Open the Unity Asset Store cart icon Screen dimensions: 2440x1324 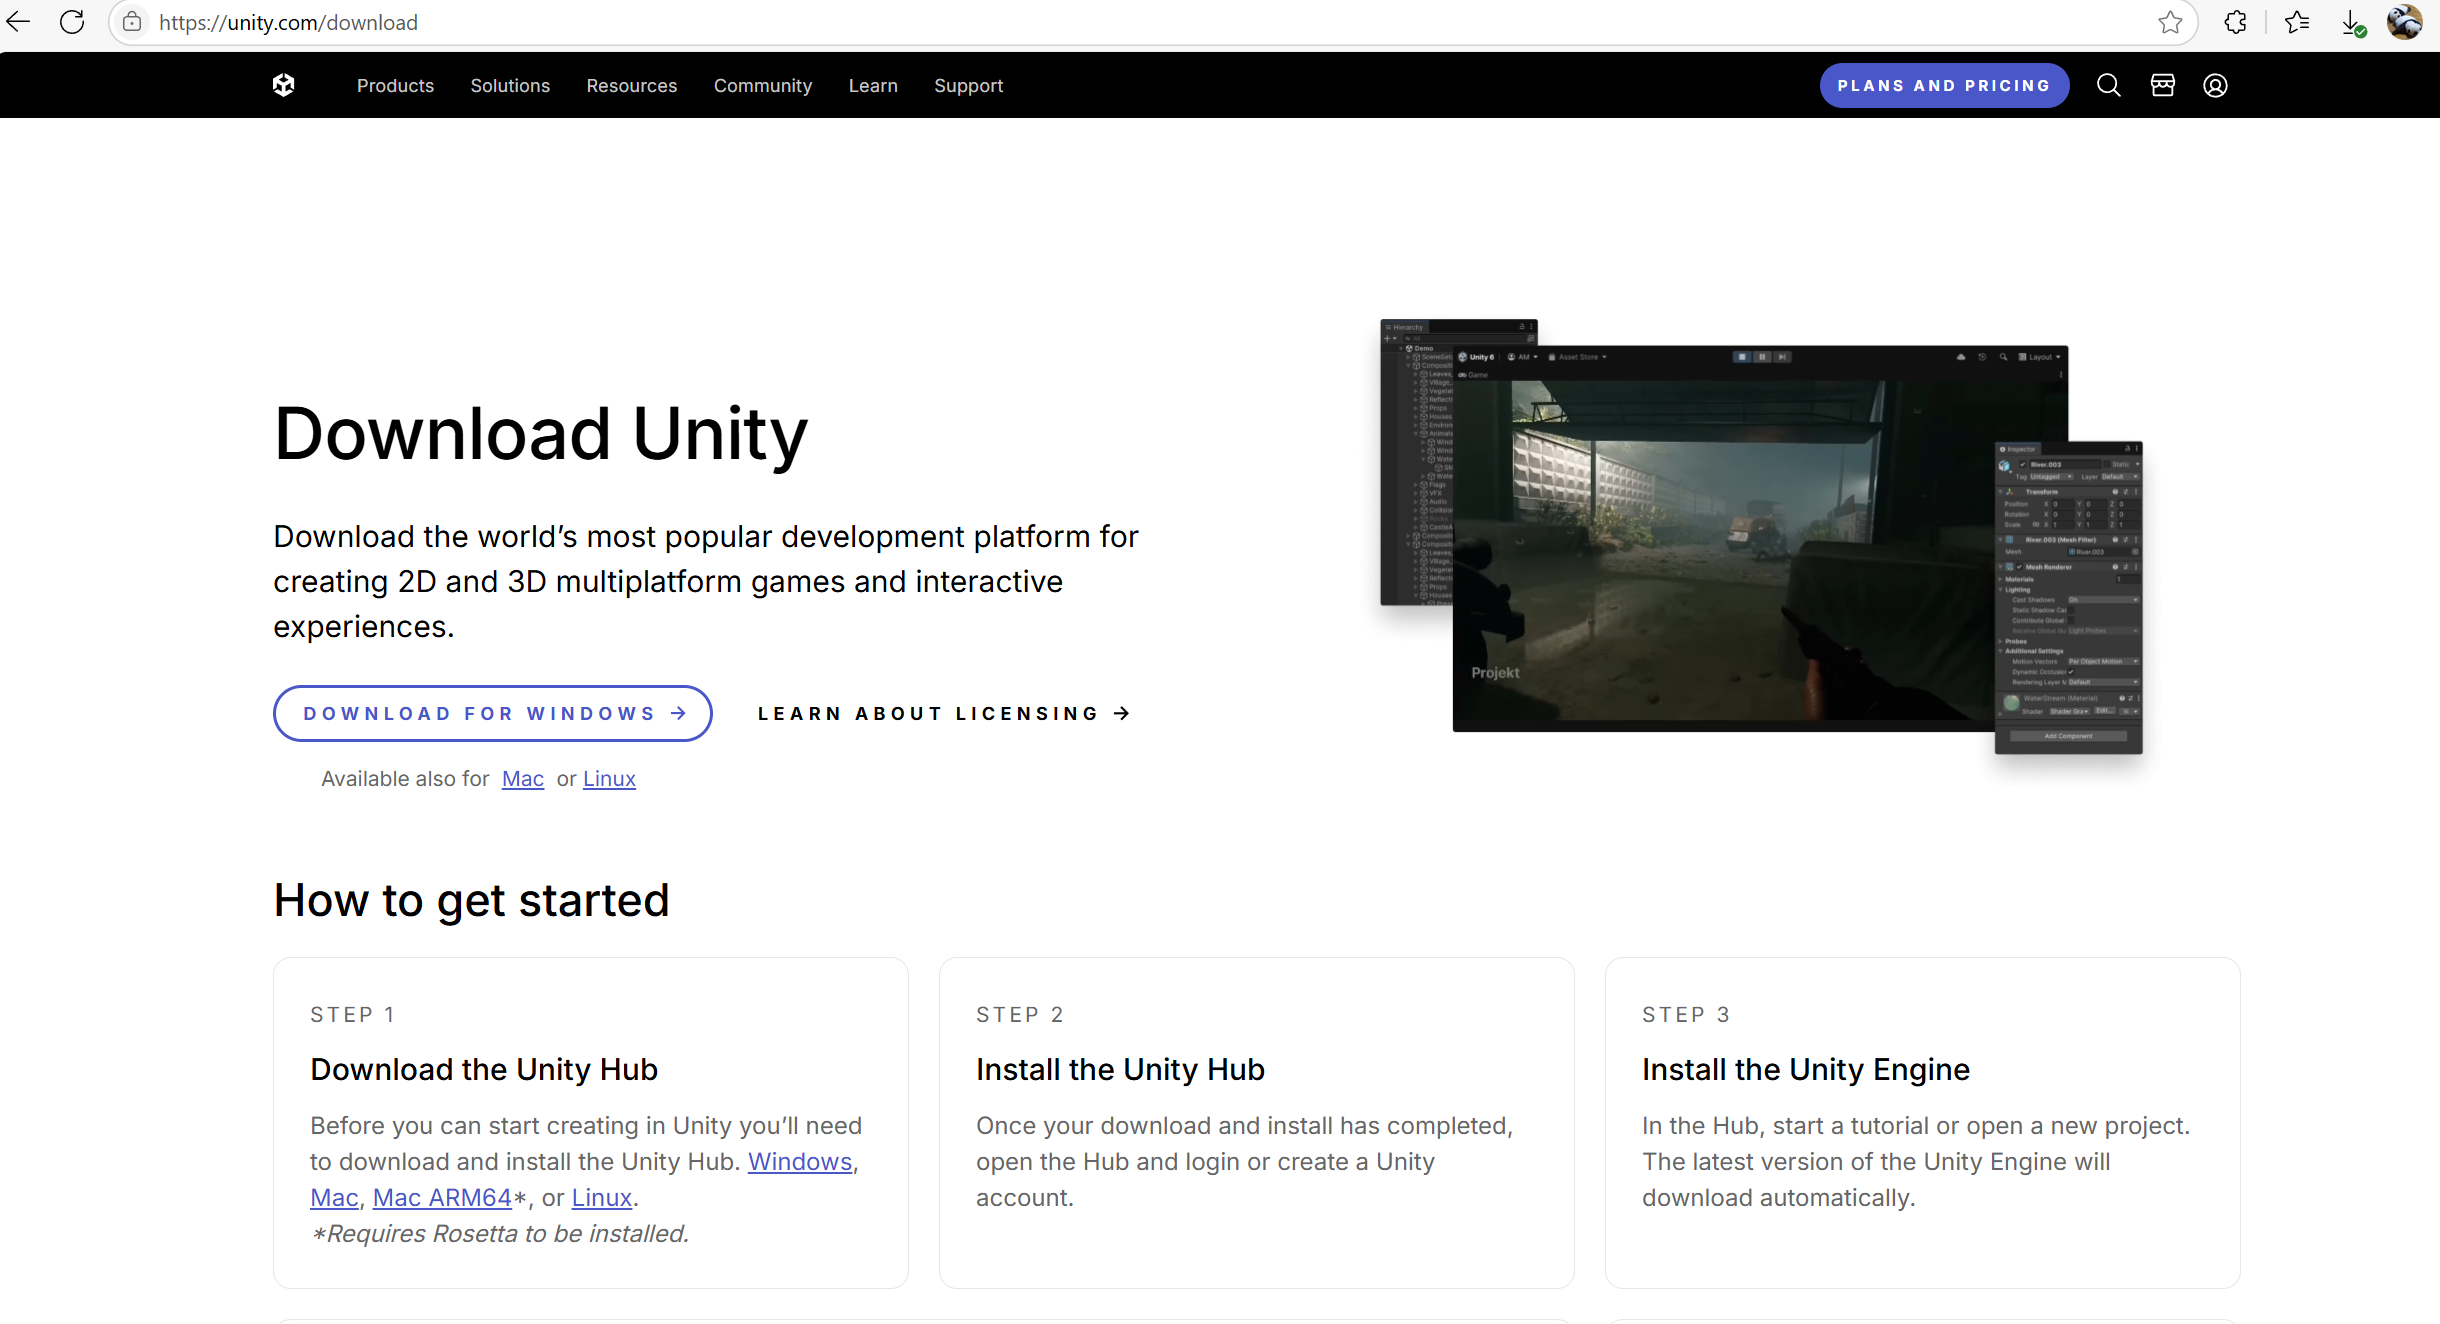[x=2162, y=85]
